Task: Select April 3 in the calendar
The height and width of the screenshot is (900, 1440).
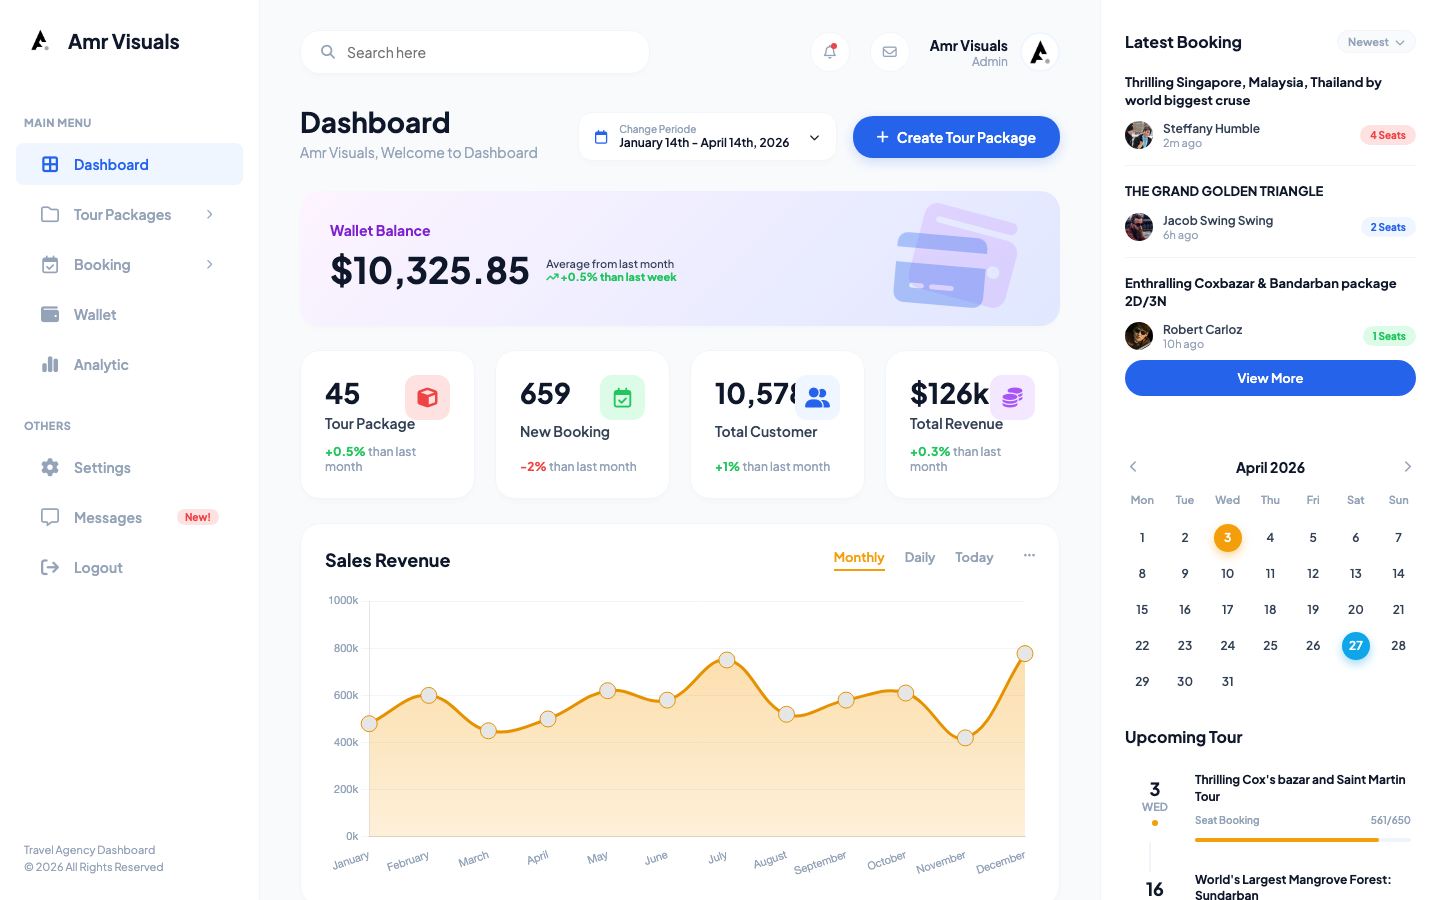Action: click(x=1228, y=538)
